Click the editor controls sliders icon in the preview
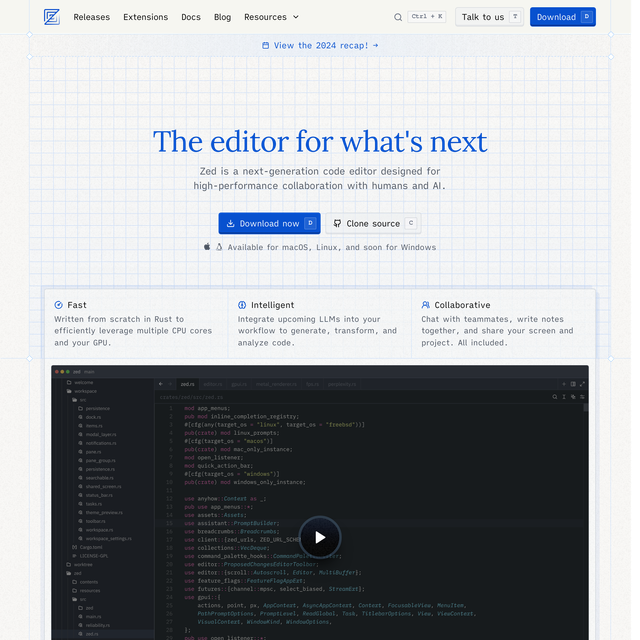The width and height of the screenshot is (640, 640). (x=582, y=397)
